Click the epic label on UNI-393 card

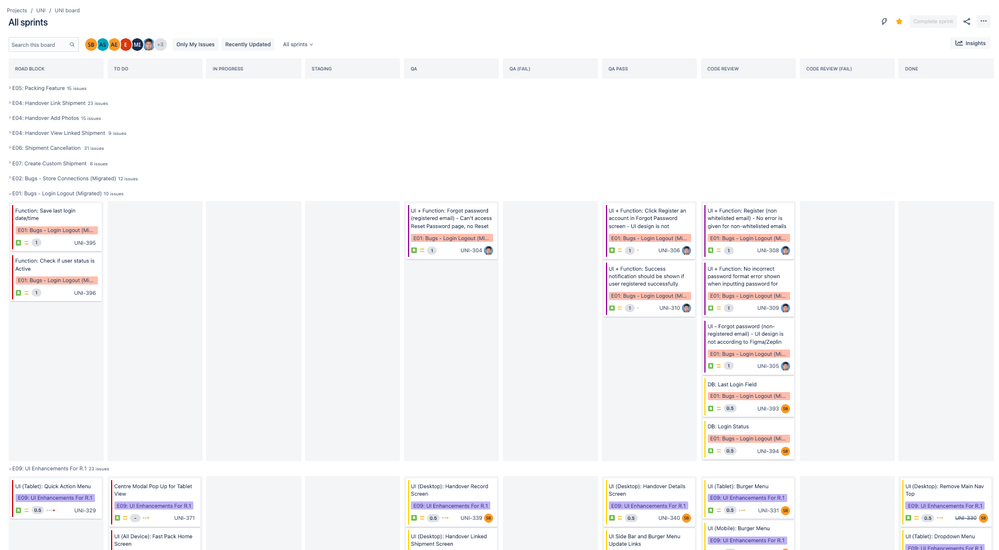[749, 396]
